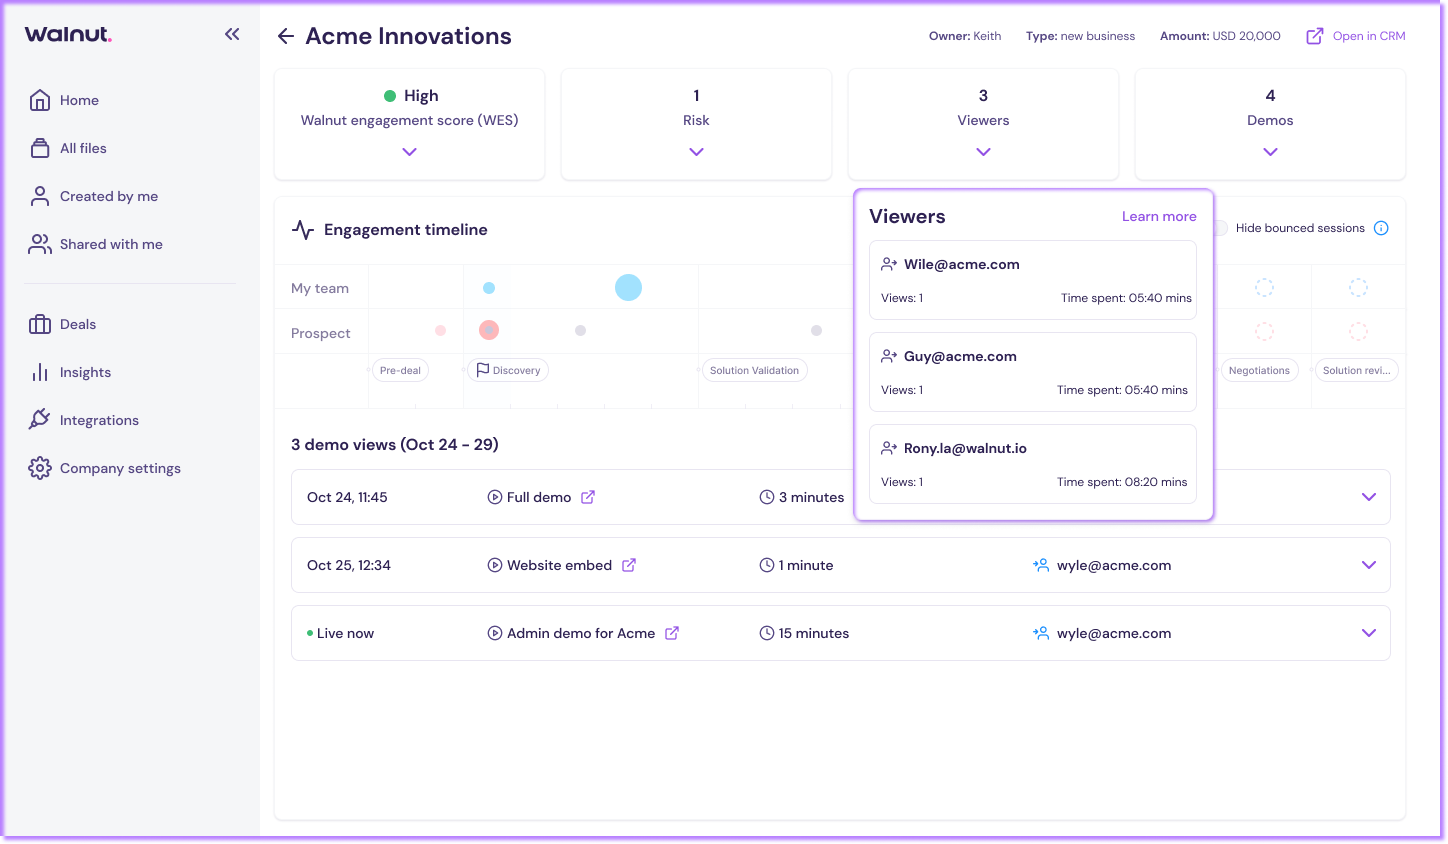
Task: Expand the Risk card chevron
Action: (696, 152)
